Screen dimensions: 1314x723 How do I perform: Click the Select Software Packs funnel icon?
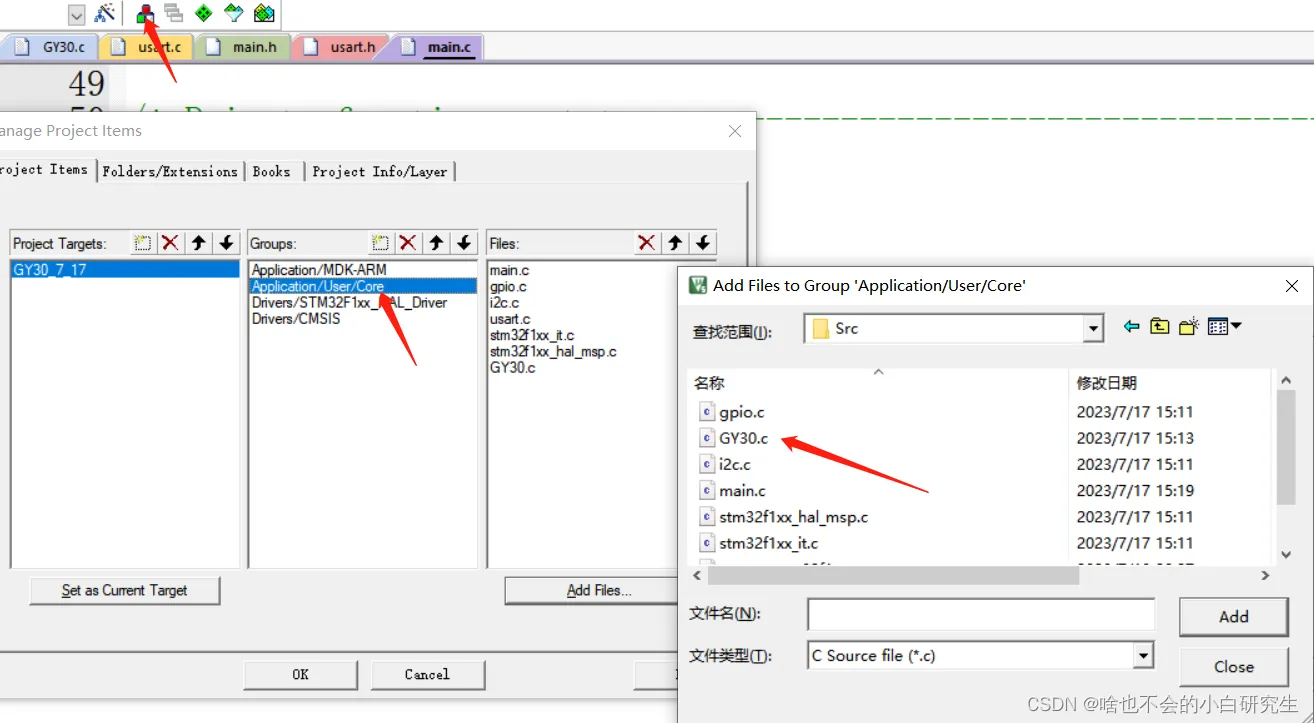click(234, 14)
